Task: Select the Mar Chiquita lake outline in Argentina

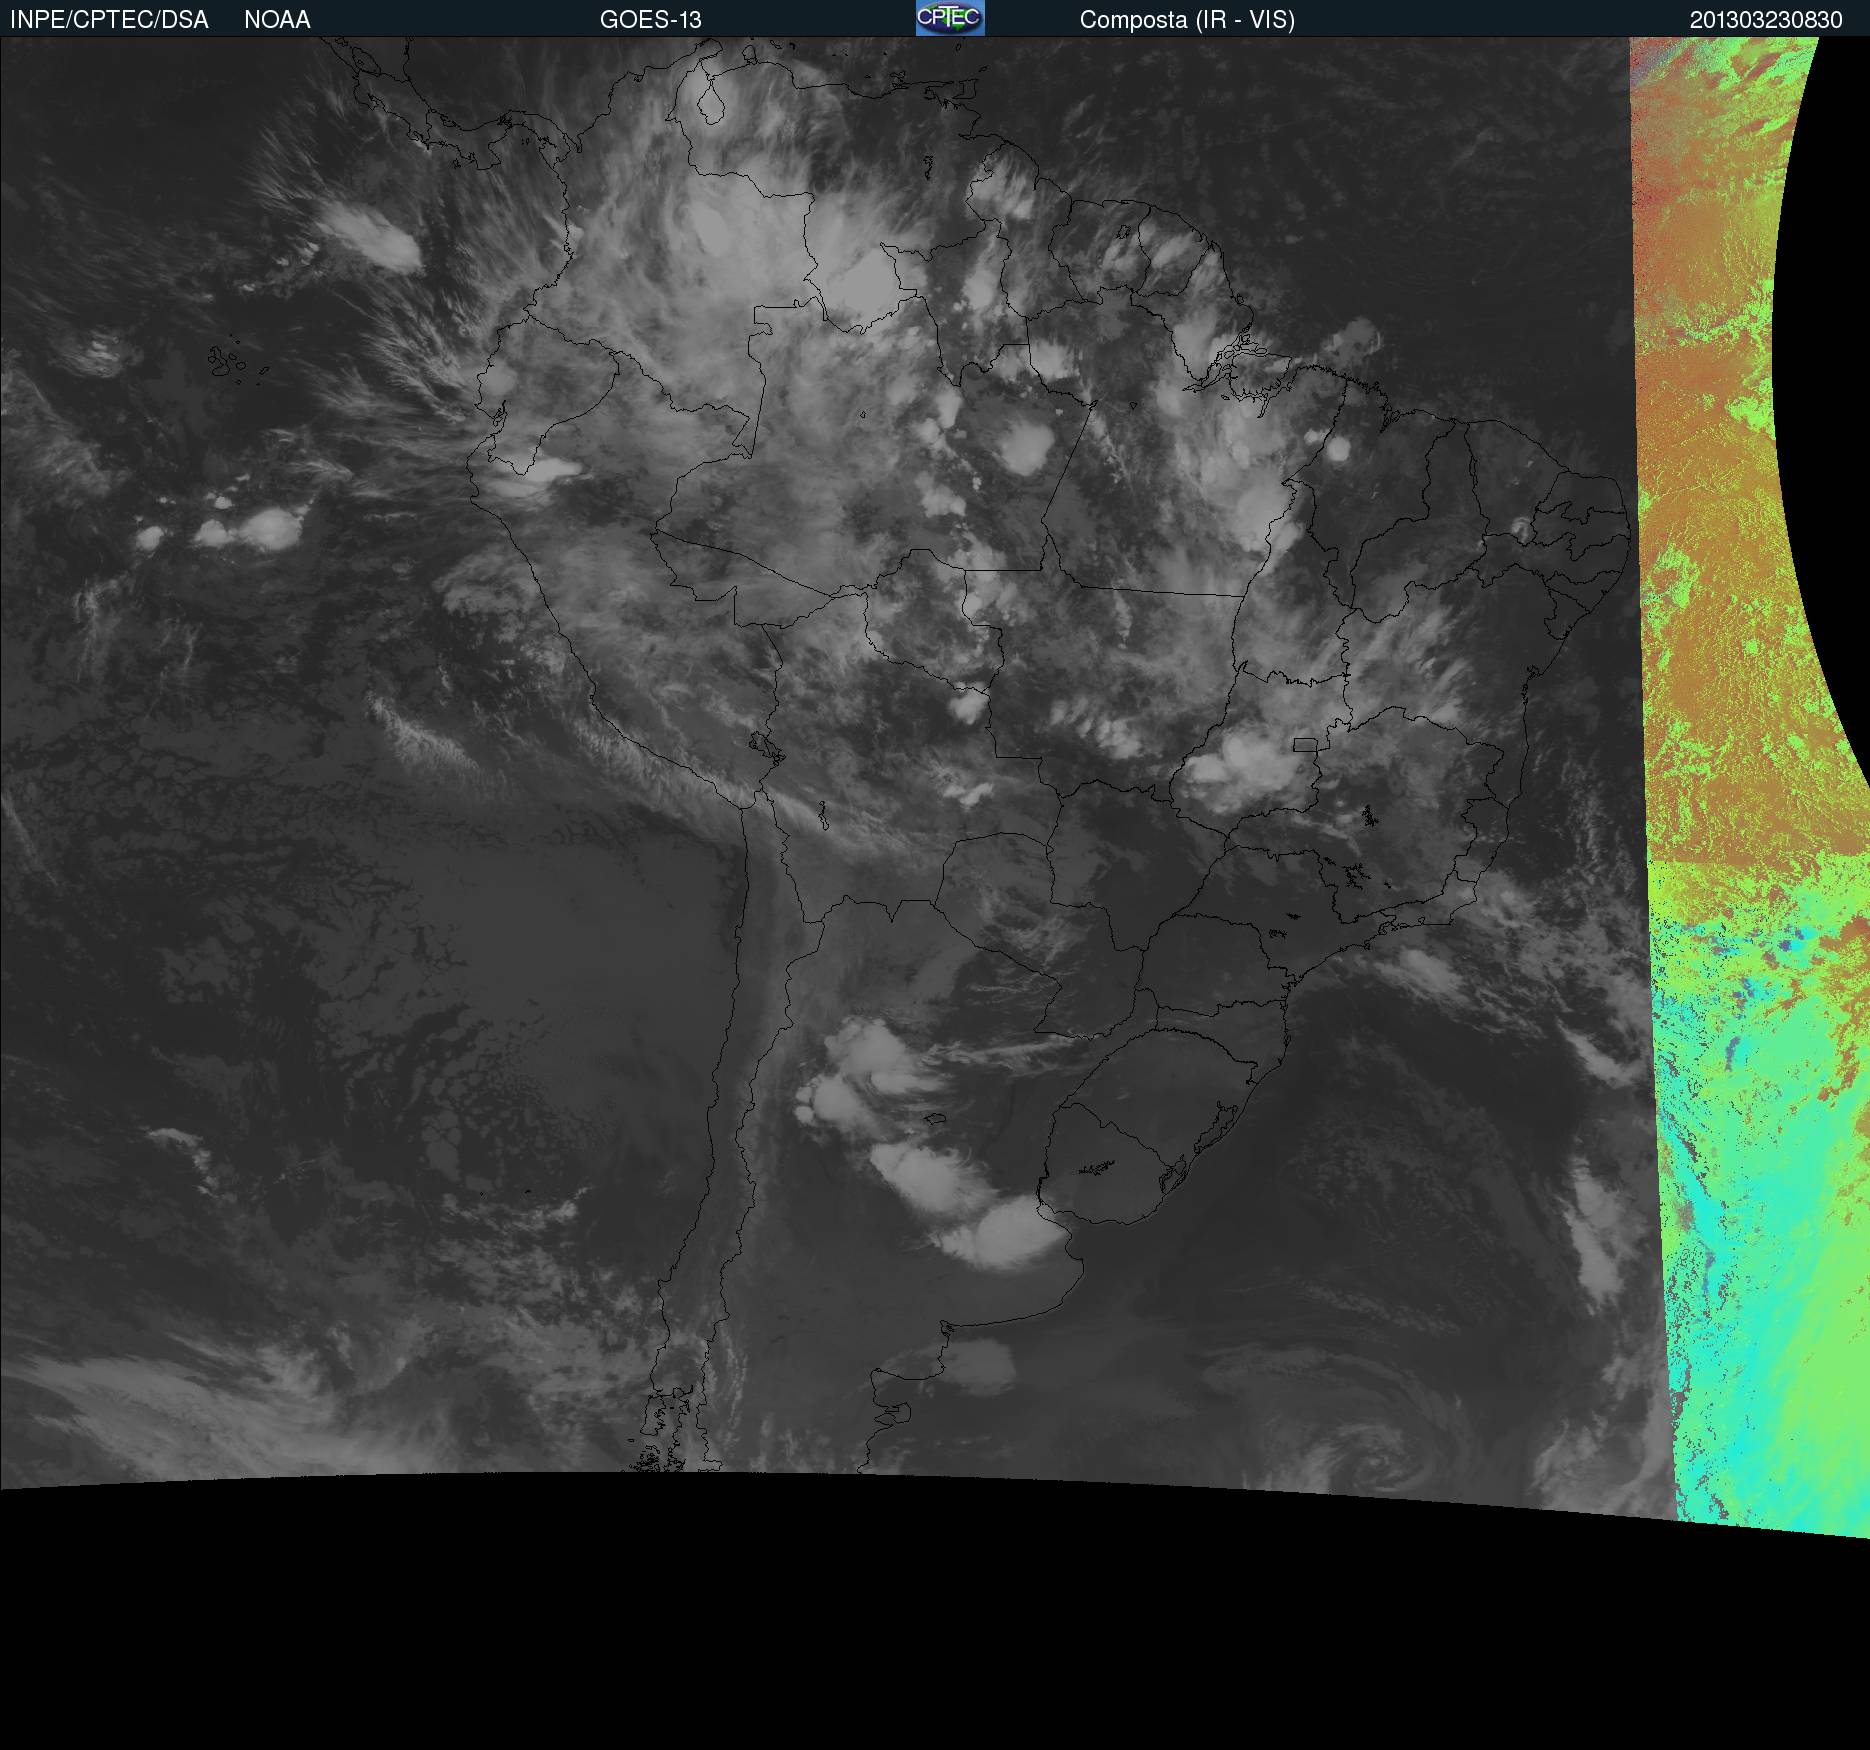Action: [x=935, y=1120]
